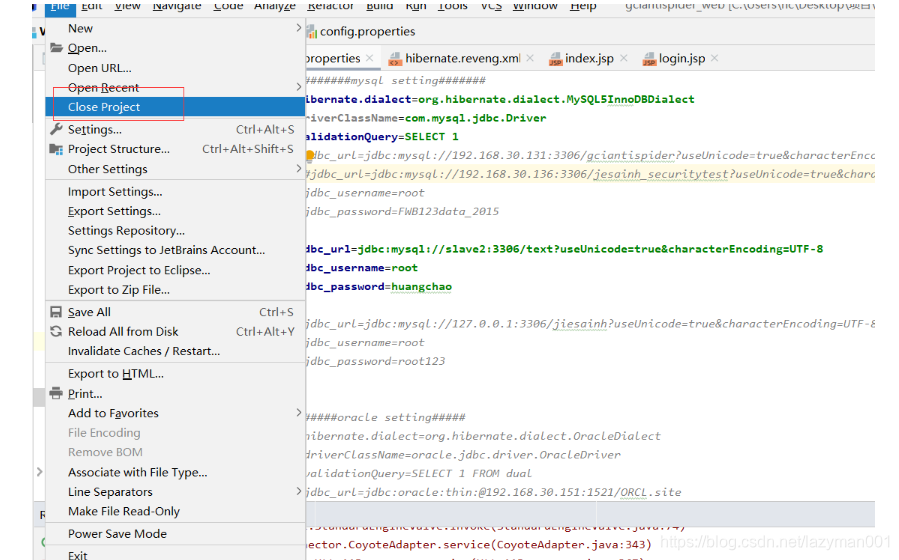The height and width of the screenshot is (560, 899).
Task: Open the View menu
Action: [127, 6]
